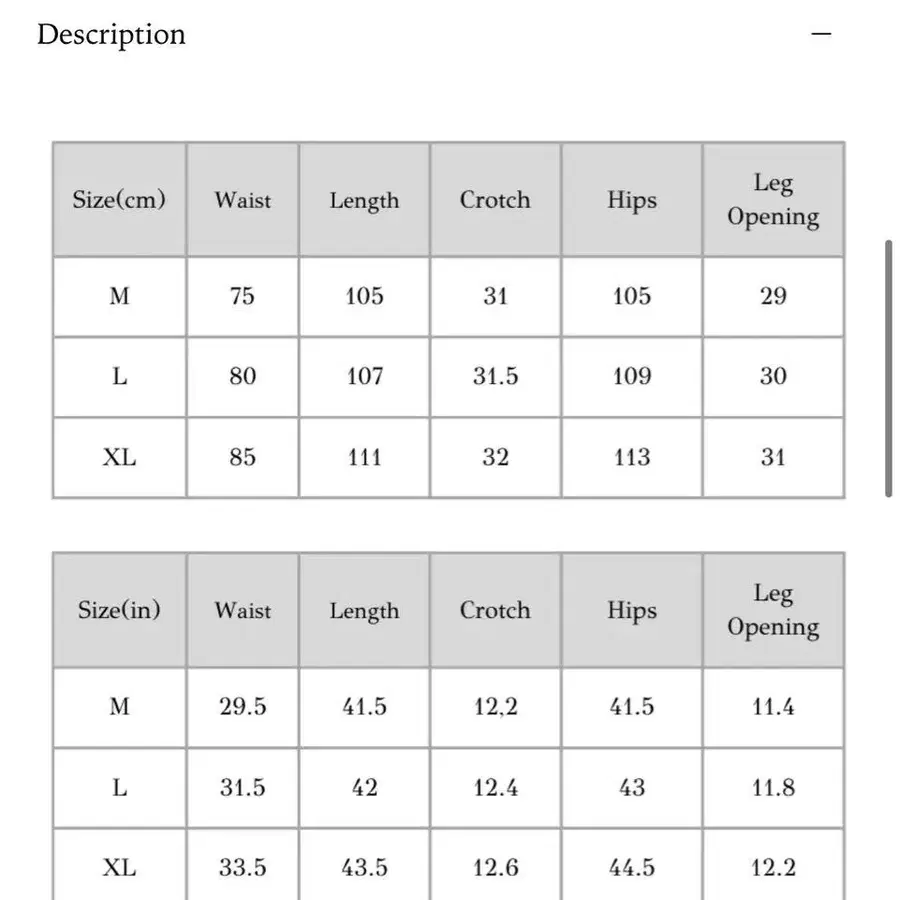Click Length header in the centimeter table
900x900 pixels.
point(364,200)
